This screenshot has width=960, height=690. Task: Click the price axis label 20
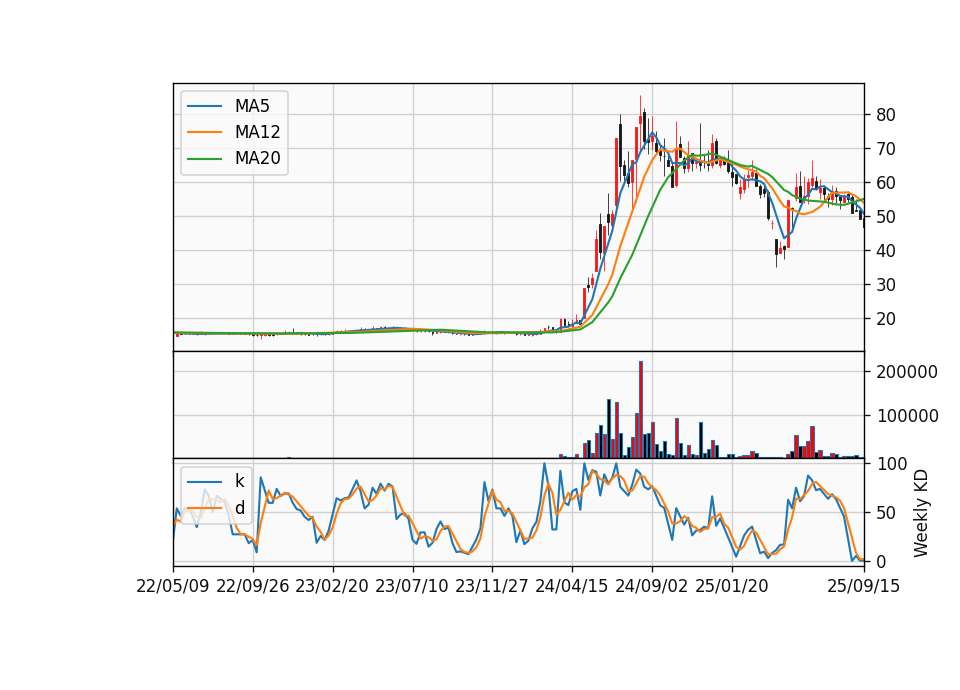886,319
